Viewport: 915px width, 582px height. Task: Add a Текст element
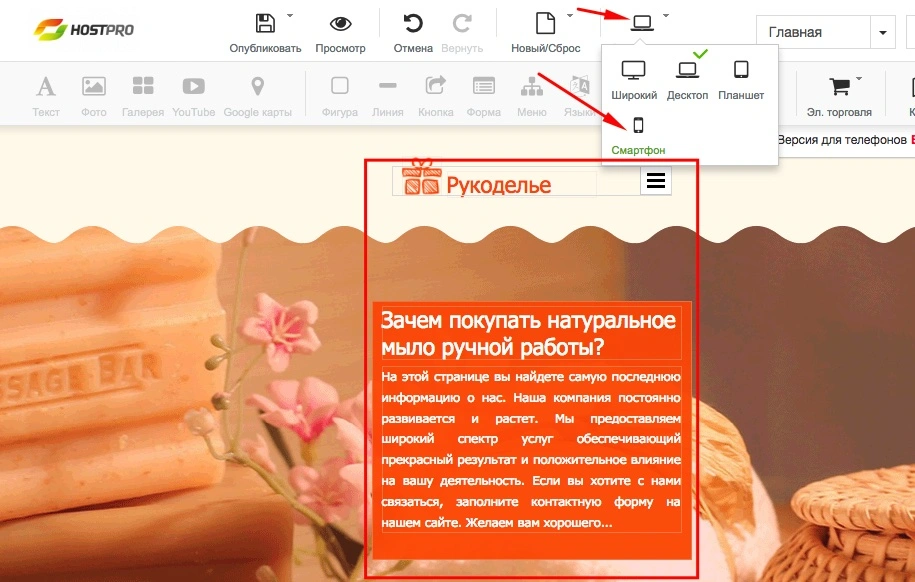click(46, 96)
